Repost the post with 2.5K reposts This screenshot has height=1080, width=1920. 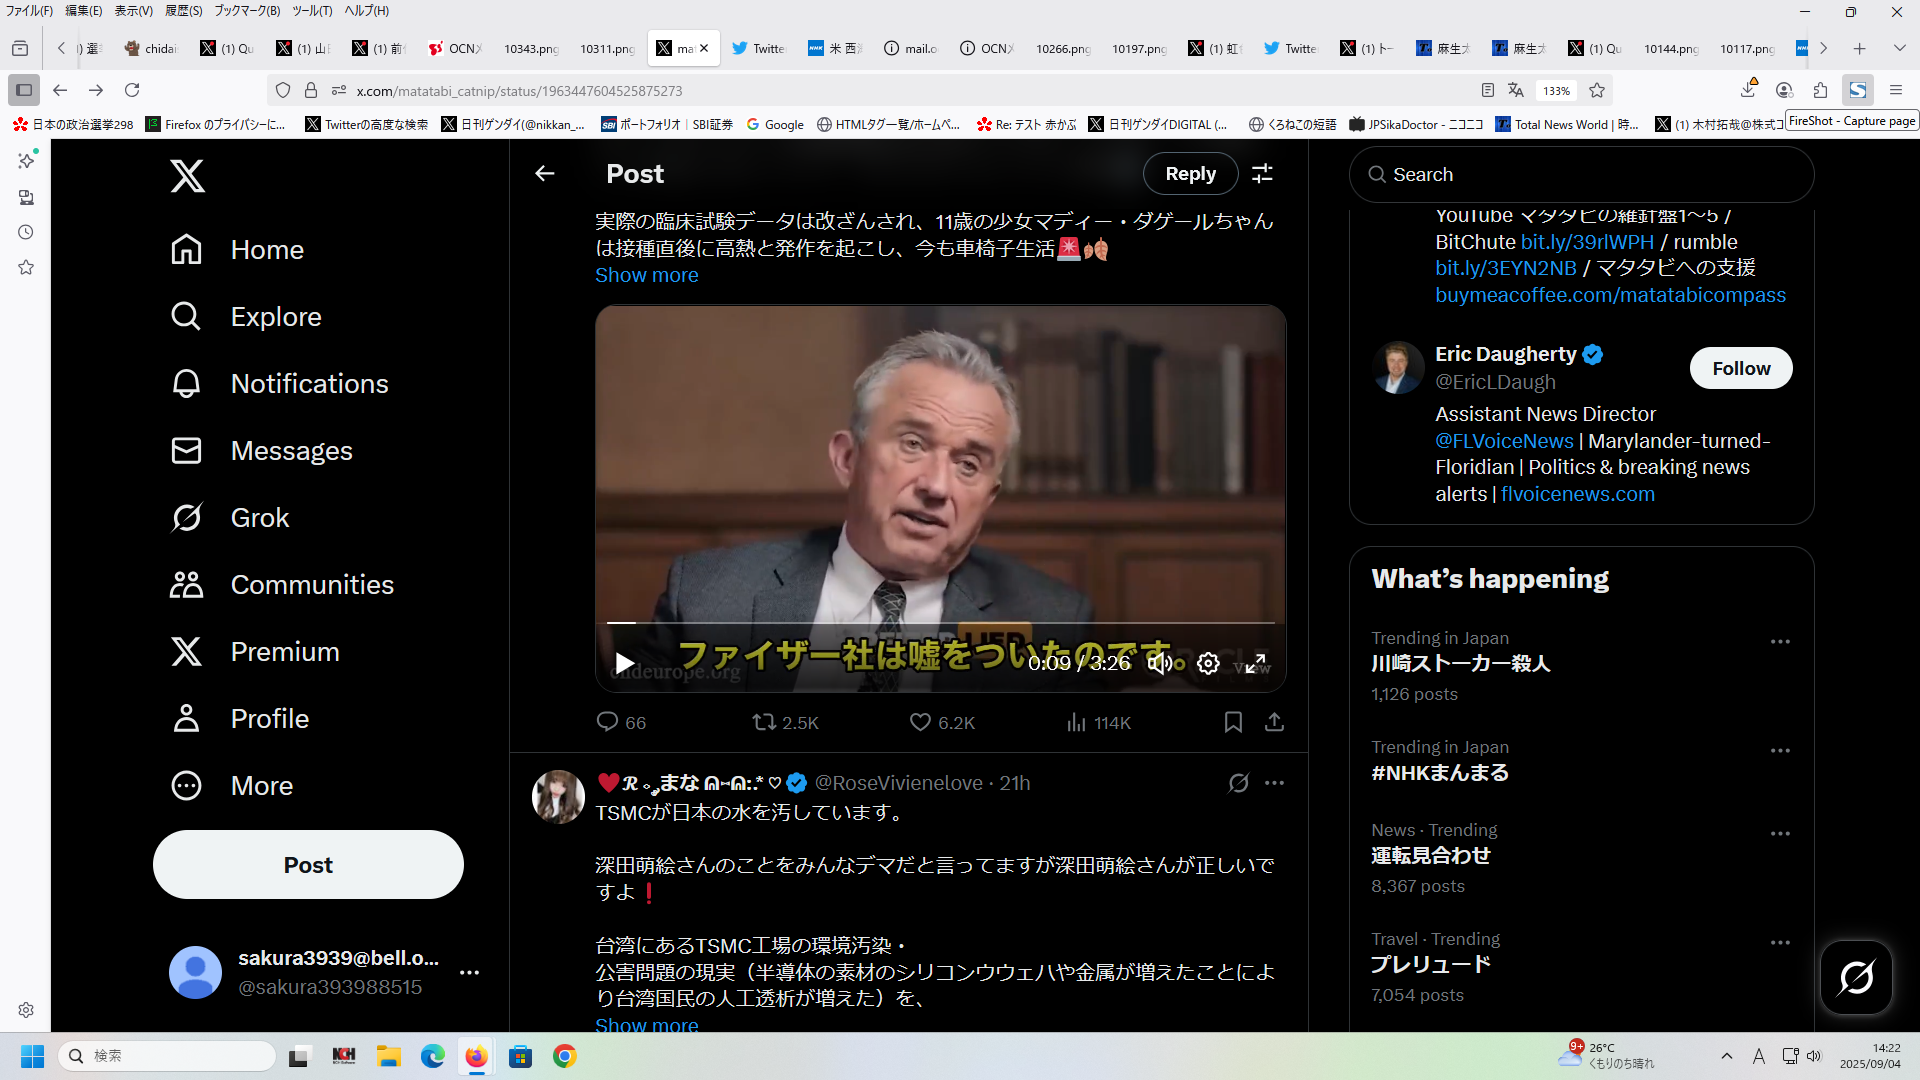point(764,722)
